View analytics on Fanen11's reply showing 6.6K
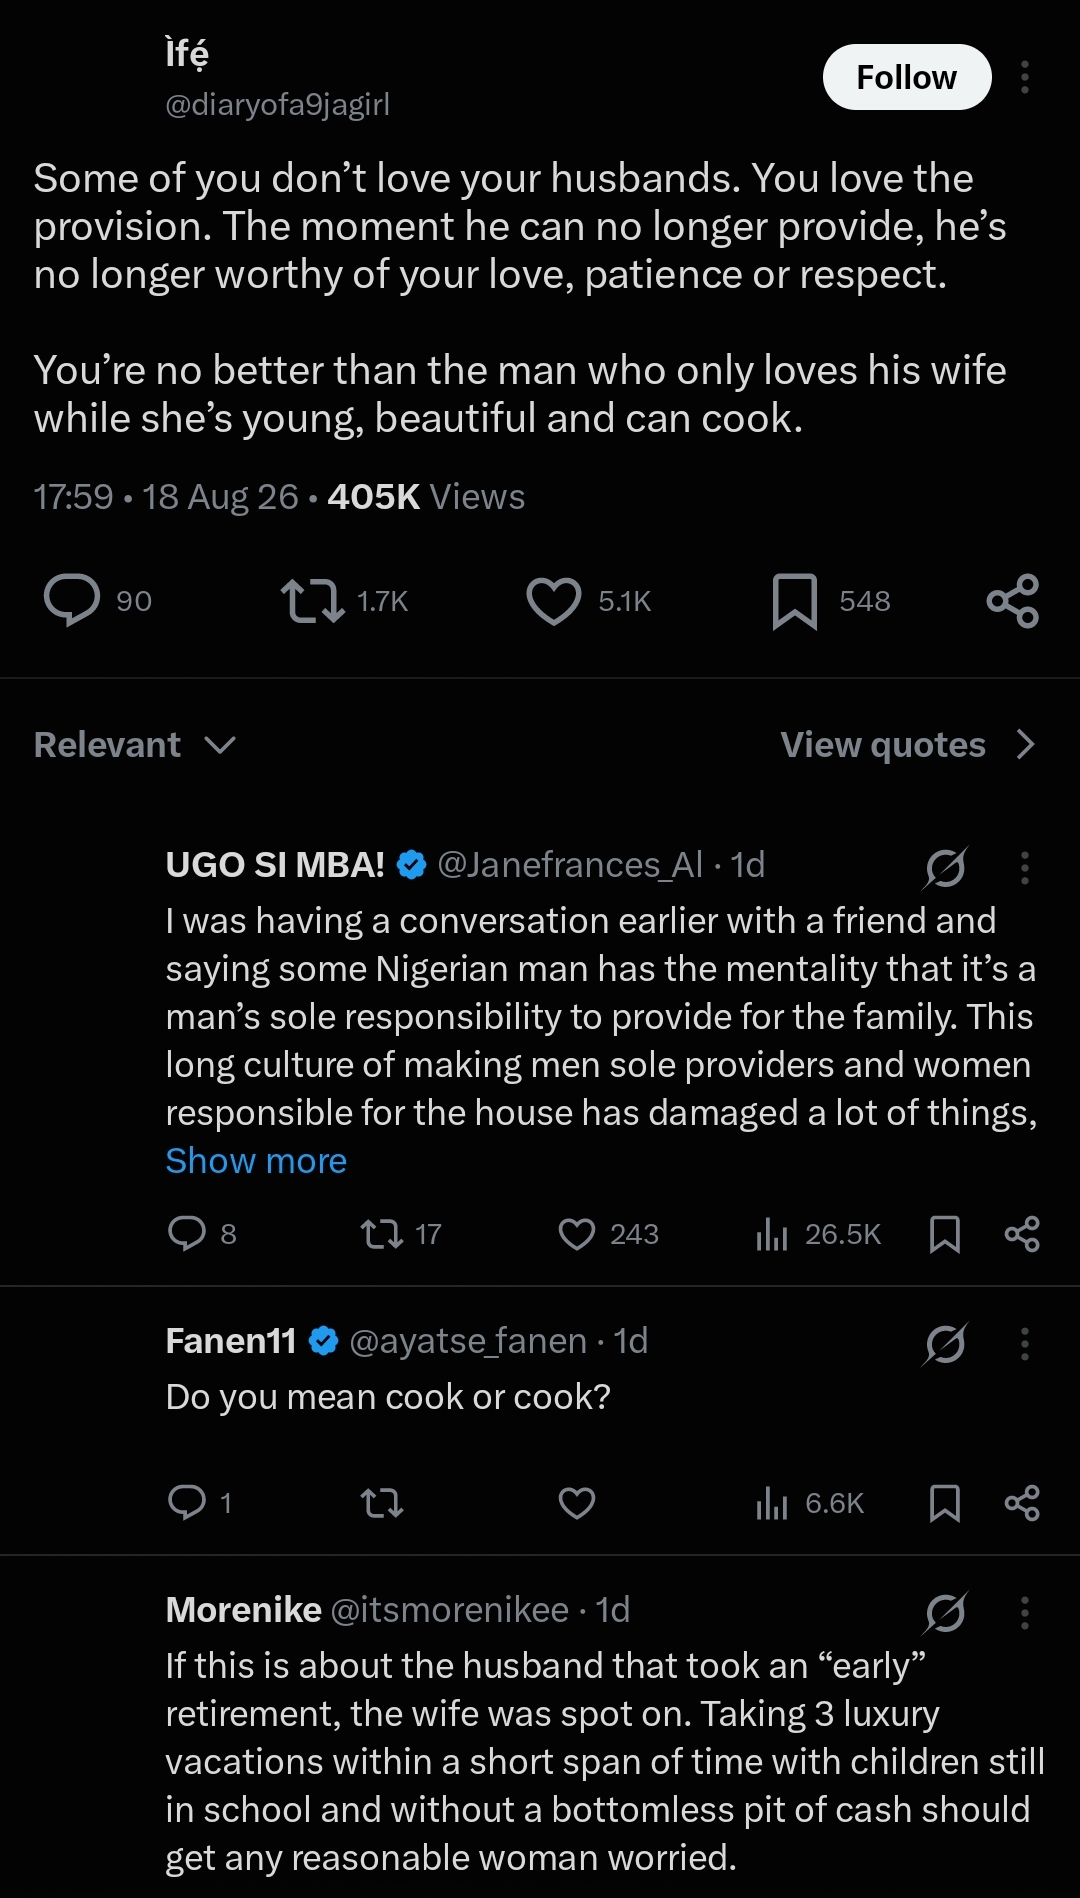Image resolution: width=1080 pixels, height=1898 pixels. tap(810, 1503)
